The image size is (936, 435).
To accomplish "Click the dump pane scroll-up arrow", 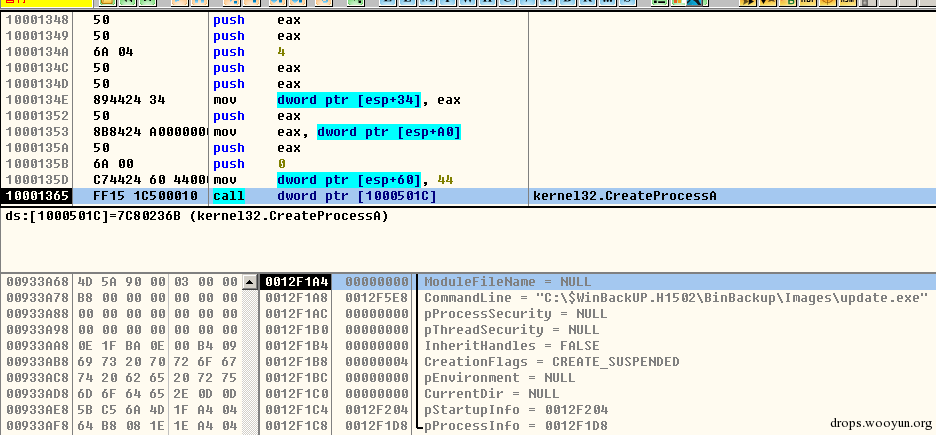I will [x=250, y=282].
